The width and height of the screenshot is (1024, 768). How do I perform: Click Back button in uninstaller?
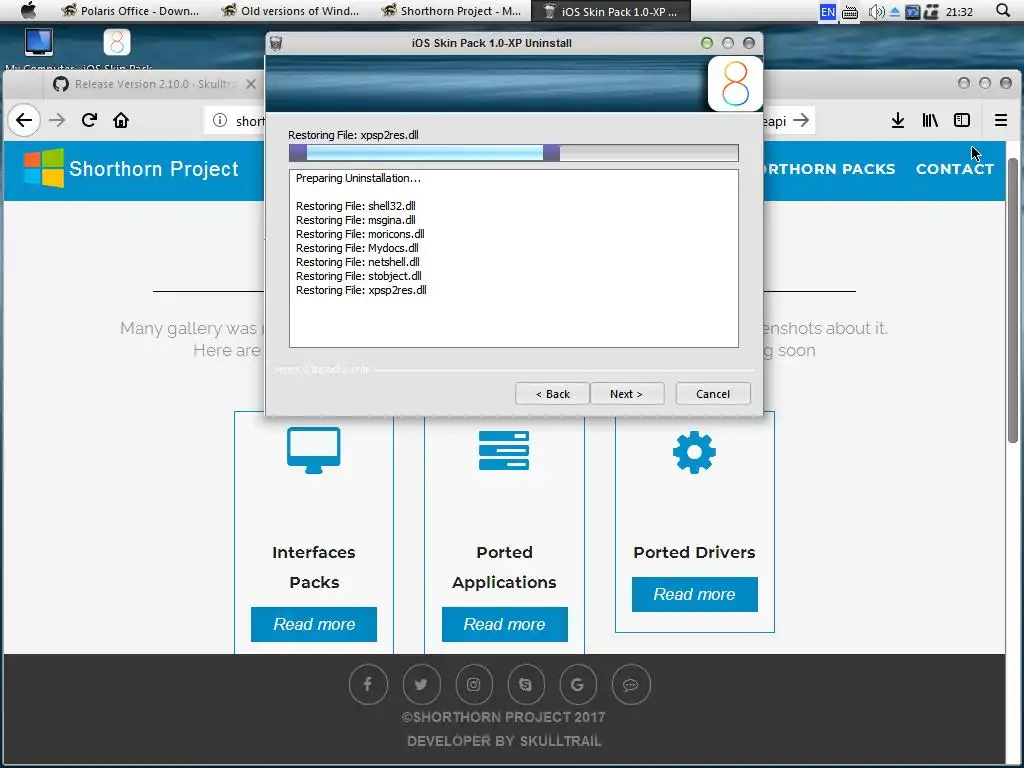[552, 394]
